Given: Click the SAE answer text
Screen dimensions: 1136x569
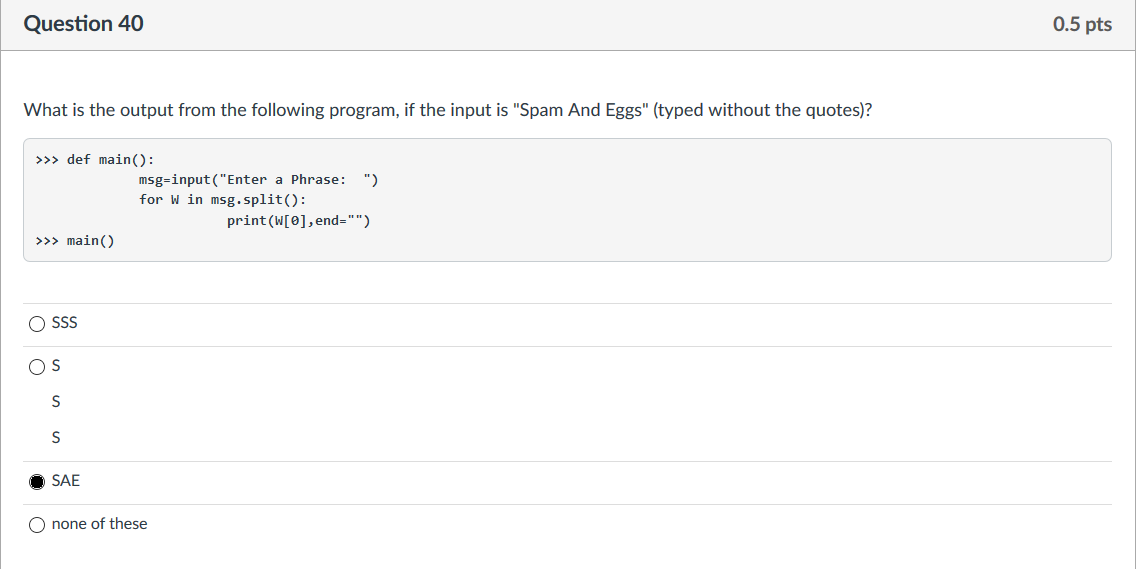Looking at the screenshot, I should [x=66, y=481].
